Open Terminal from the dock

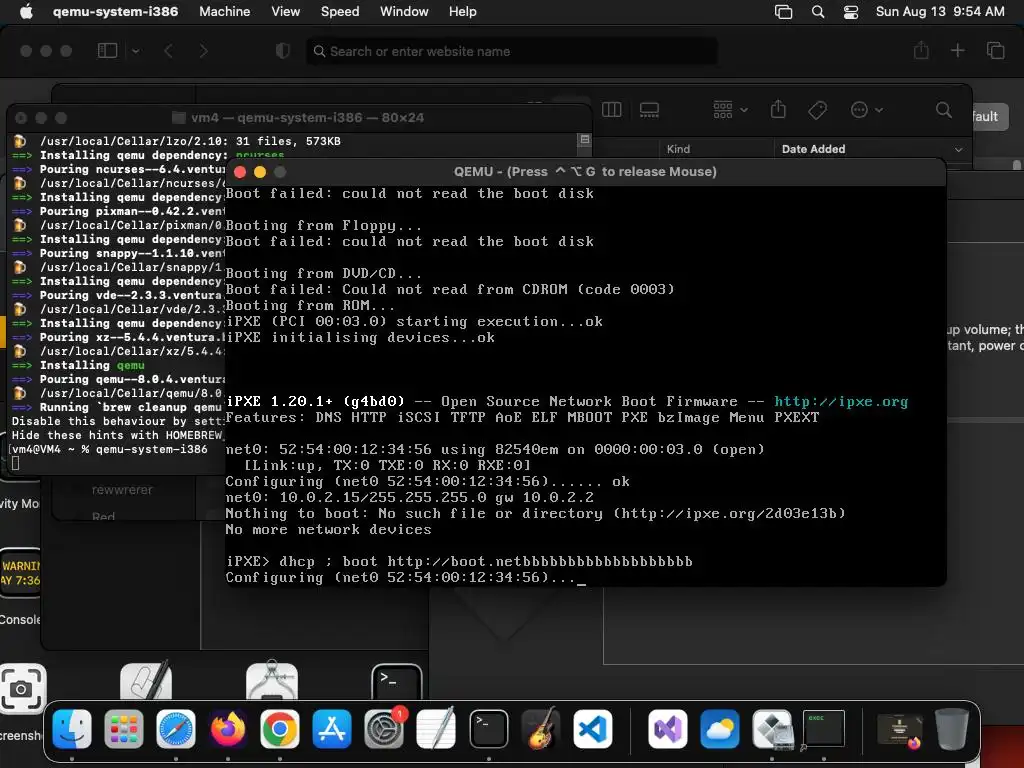pos(488,729)
